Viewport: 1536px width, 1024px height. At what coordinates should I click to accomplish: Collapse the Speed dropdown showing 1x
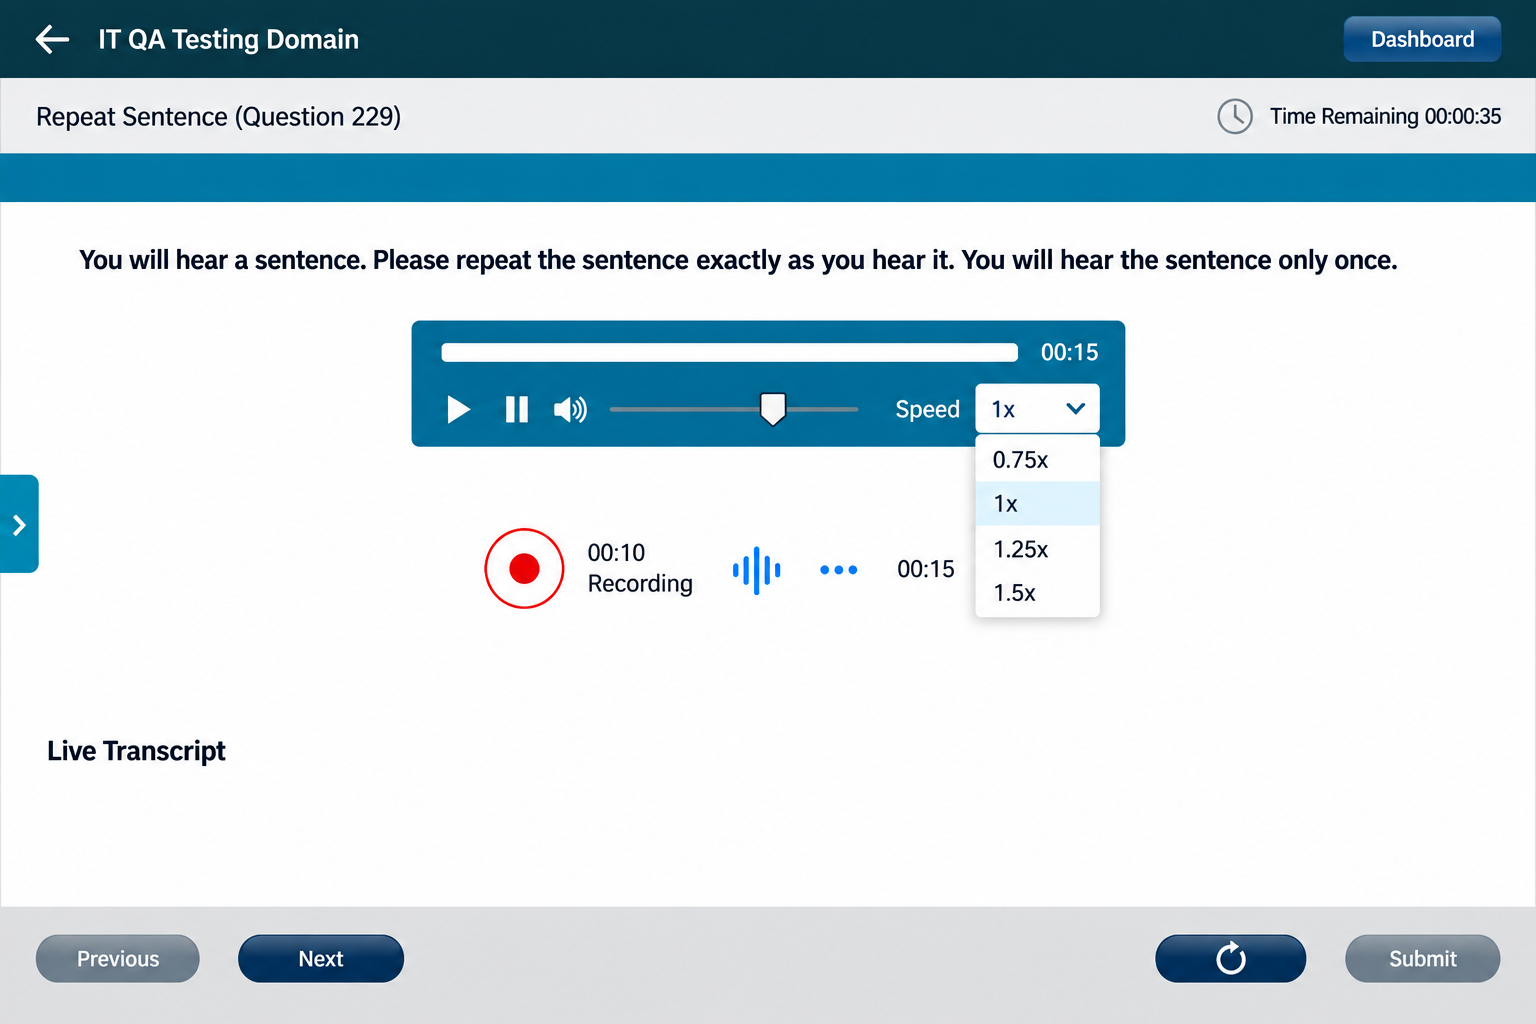click(1037, 409)
